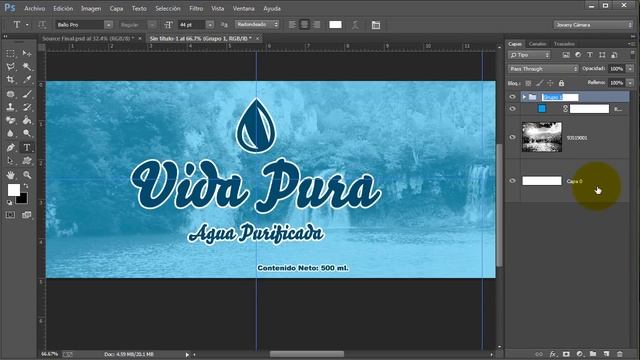Hide the Grupo 1 group
This screenshot has height=360, width=640.
[x=513, y=97]
